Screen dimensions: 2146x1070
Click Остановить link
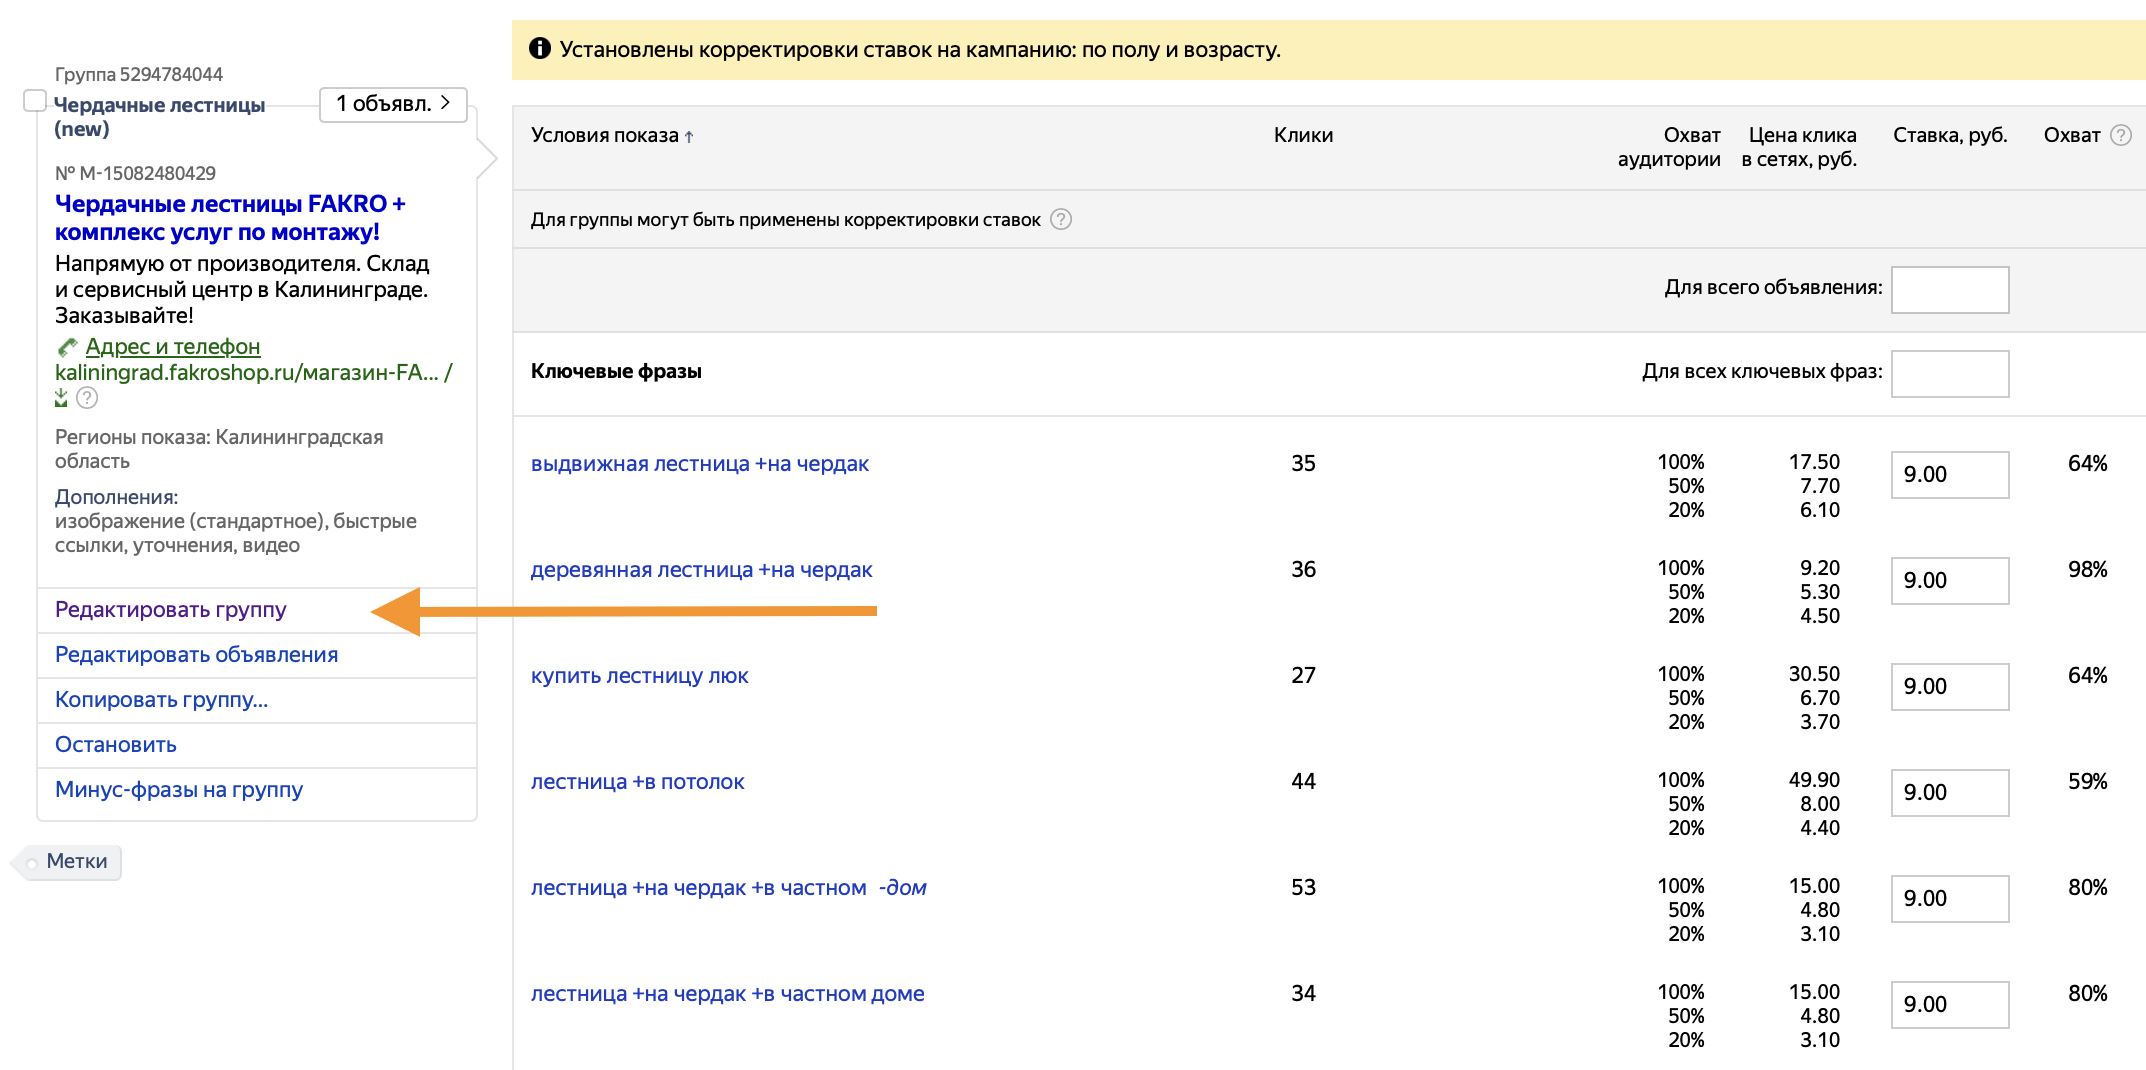(x=116, y=745)
